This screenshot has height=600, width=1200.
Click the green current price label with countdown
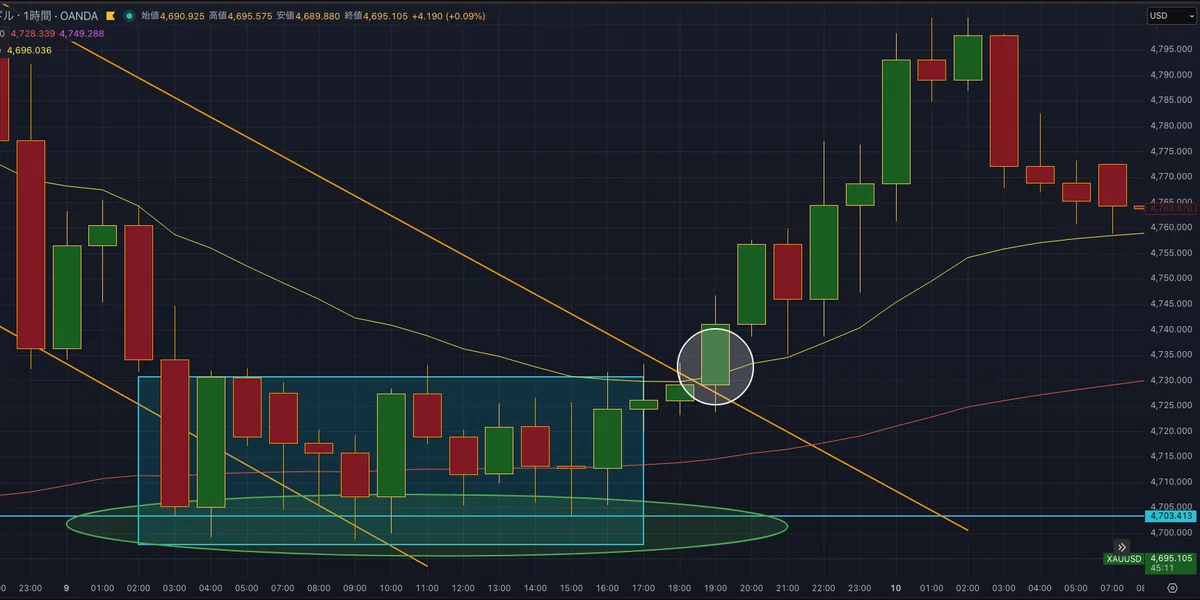coord(1170,564)
